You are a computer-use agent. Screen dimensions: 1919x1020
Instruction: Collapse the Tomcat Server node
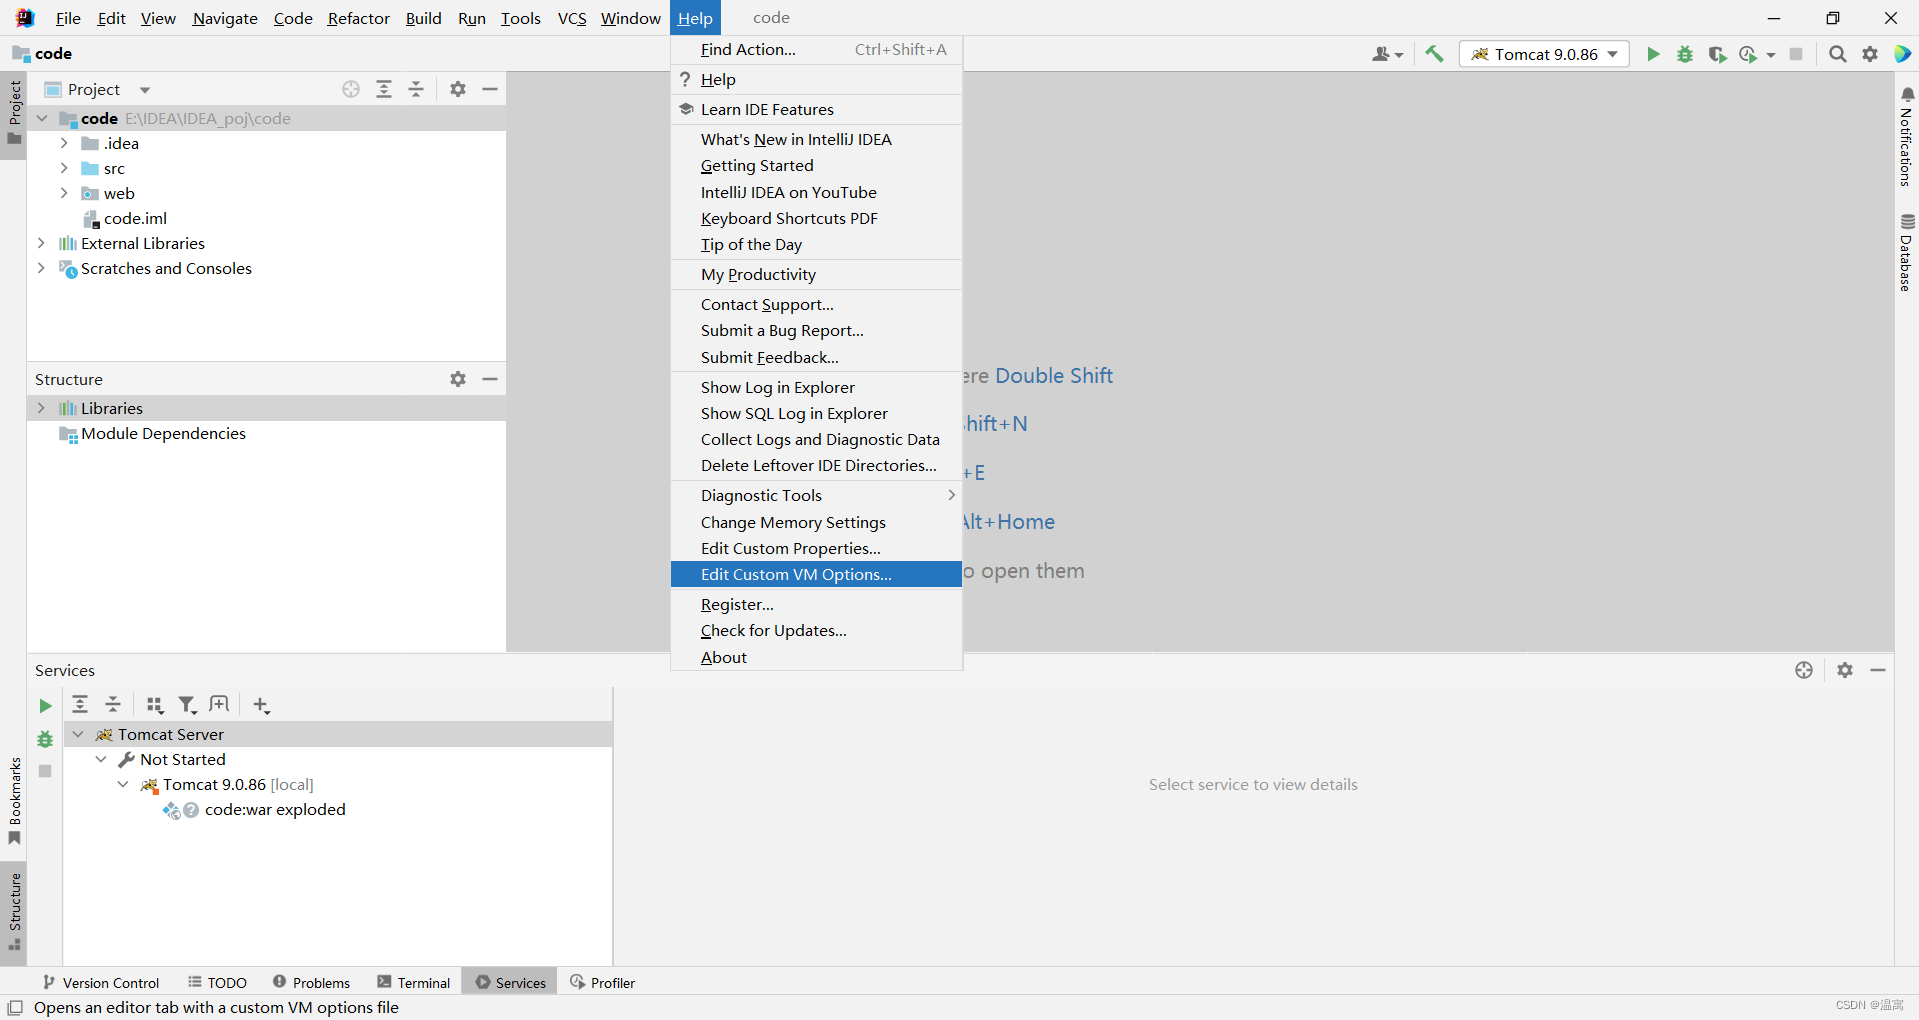[78, 734]
